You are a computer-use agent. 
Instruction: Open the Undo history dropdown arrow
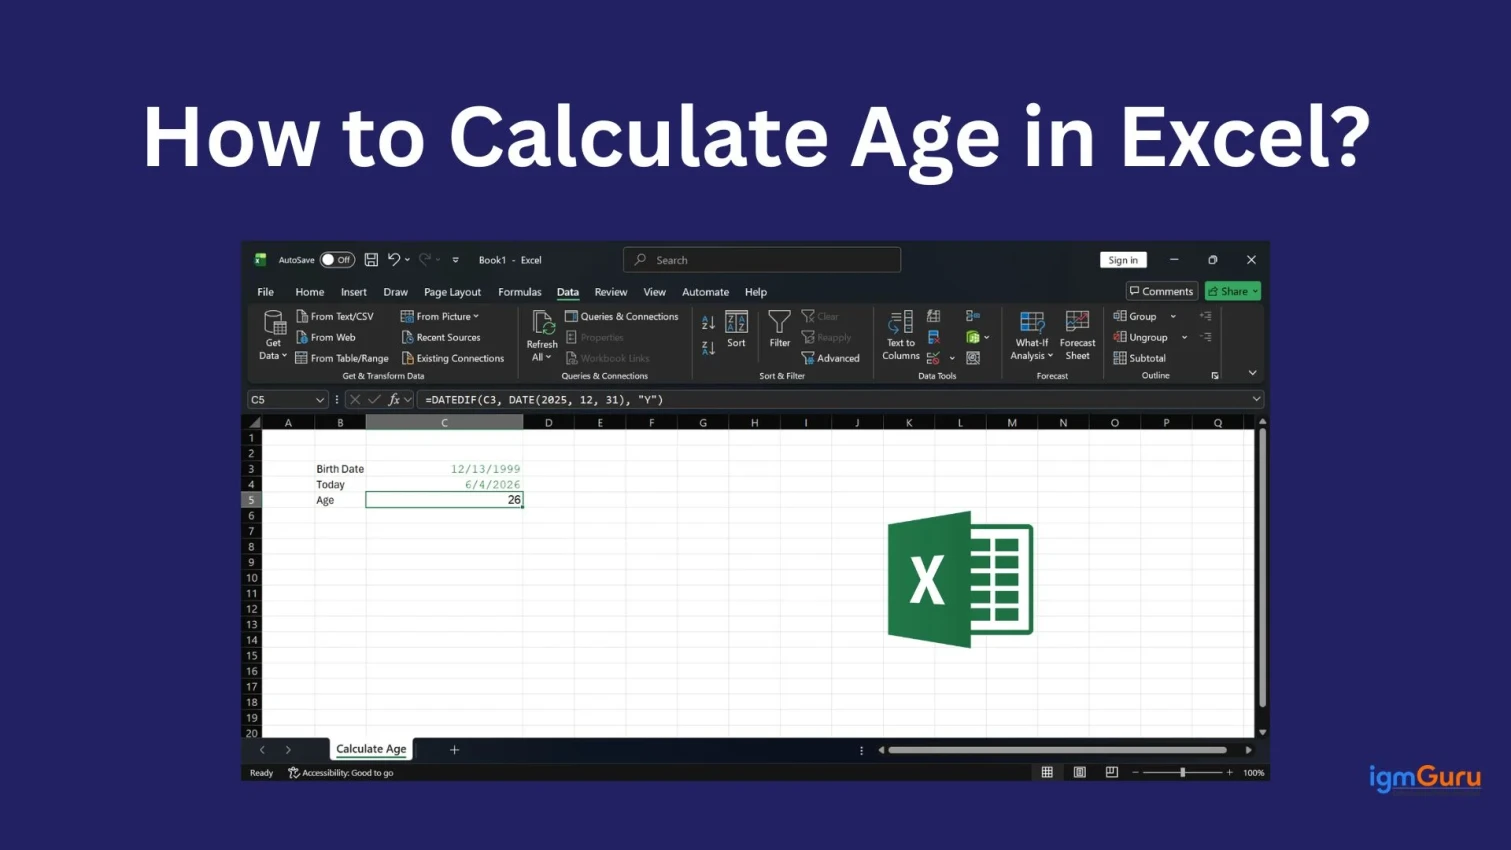pyautogui.click(x=407, y=260)
